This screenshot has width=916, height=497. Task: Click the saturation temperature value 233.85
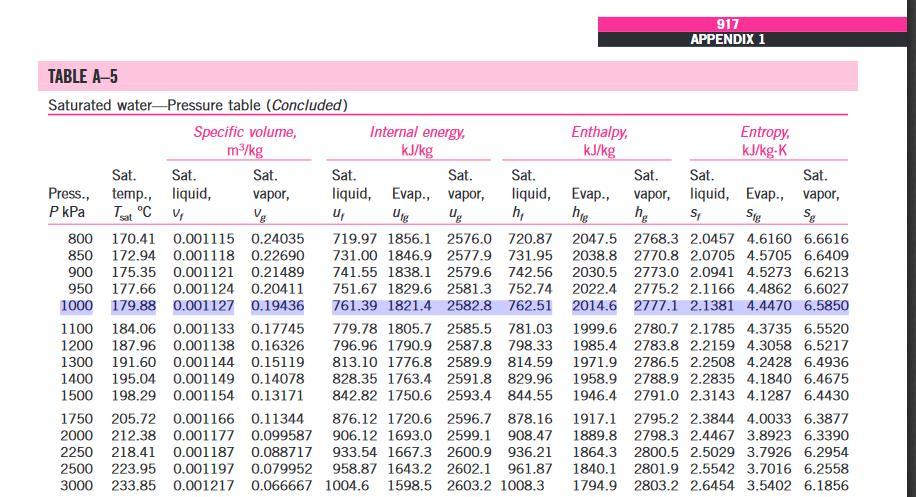point(133,485)
